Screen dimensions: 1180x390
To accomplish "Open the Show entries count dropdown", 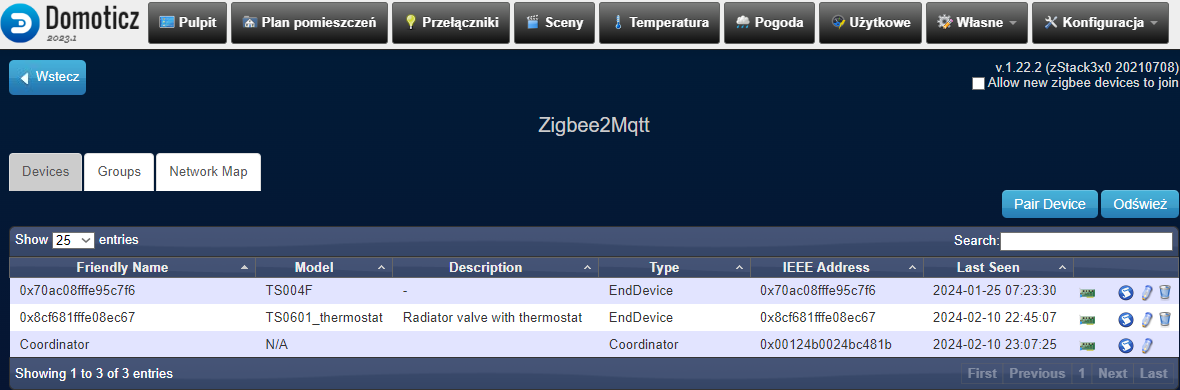I will point(73,240).
